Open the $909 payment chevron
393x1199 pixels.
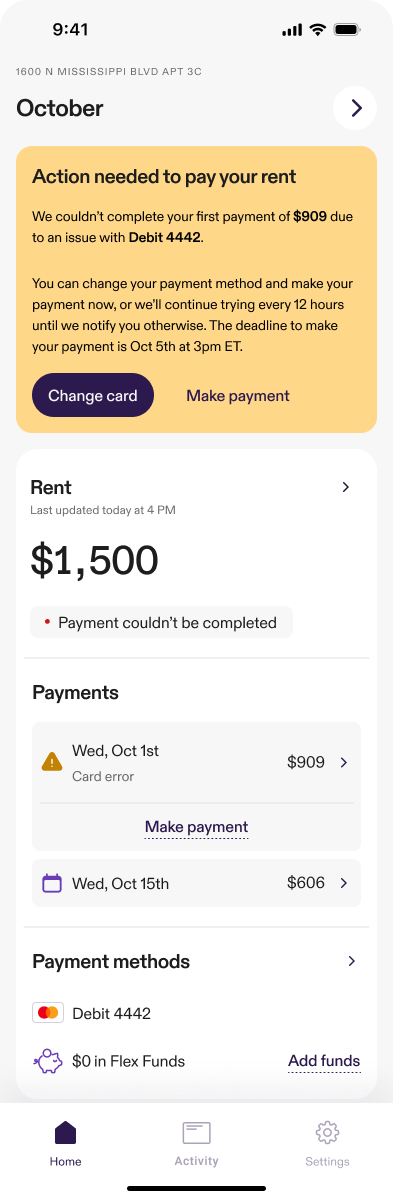344,762
